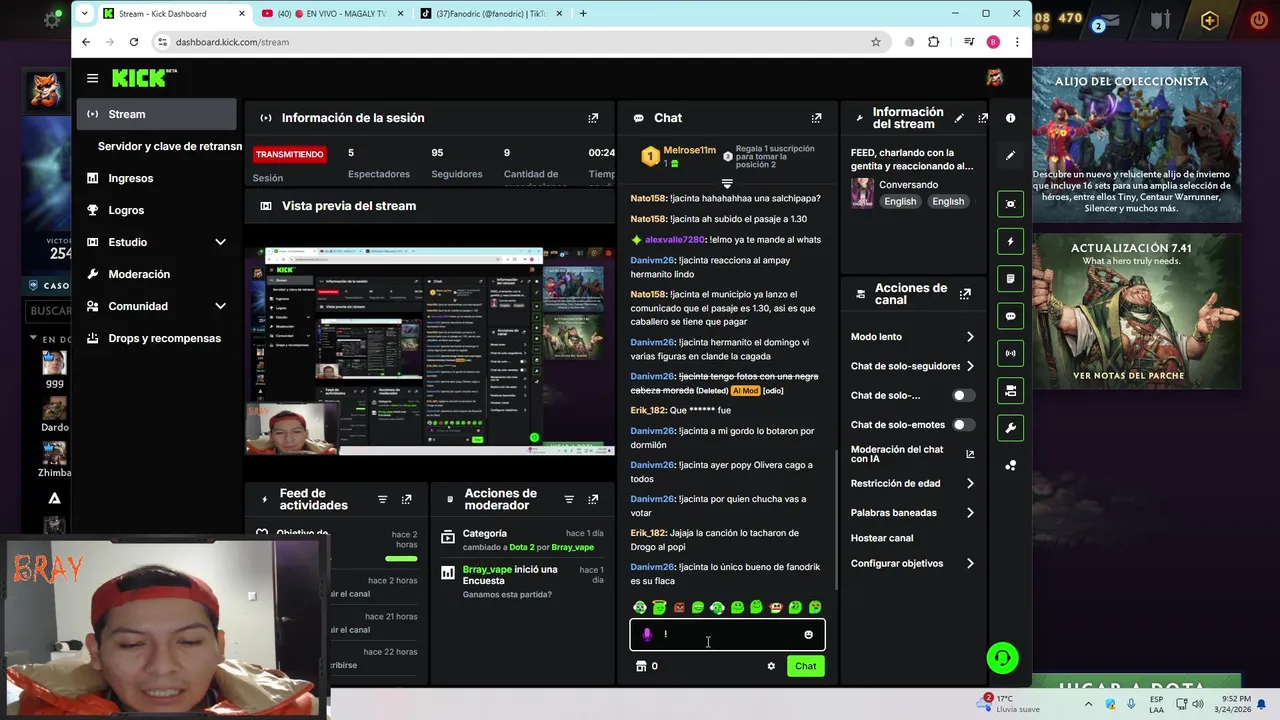Edit stream info with pencil icon in panel header
The width and height of the screenshot is (1280, 720).
click(x=959, y=118)
